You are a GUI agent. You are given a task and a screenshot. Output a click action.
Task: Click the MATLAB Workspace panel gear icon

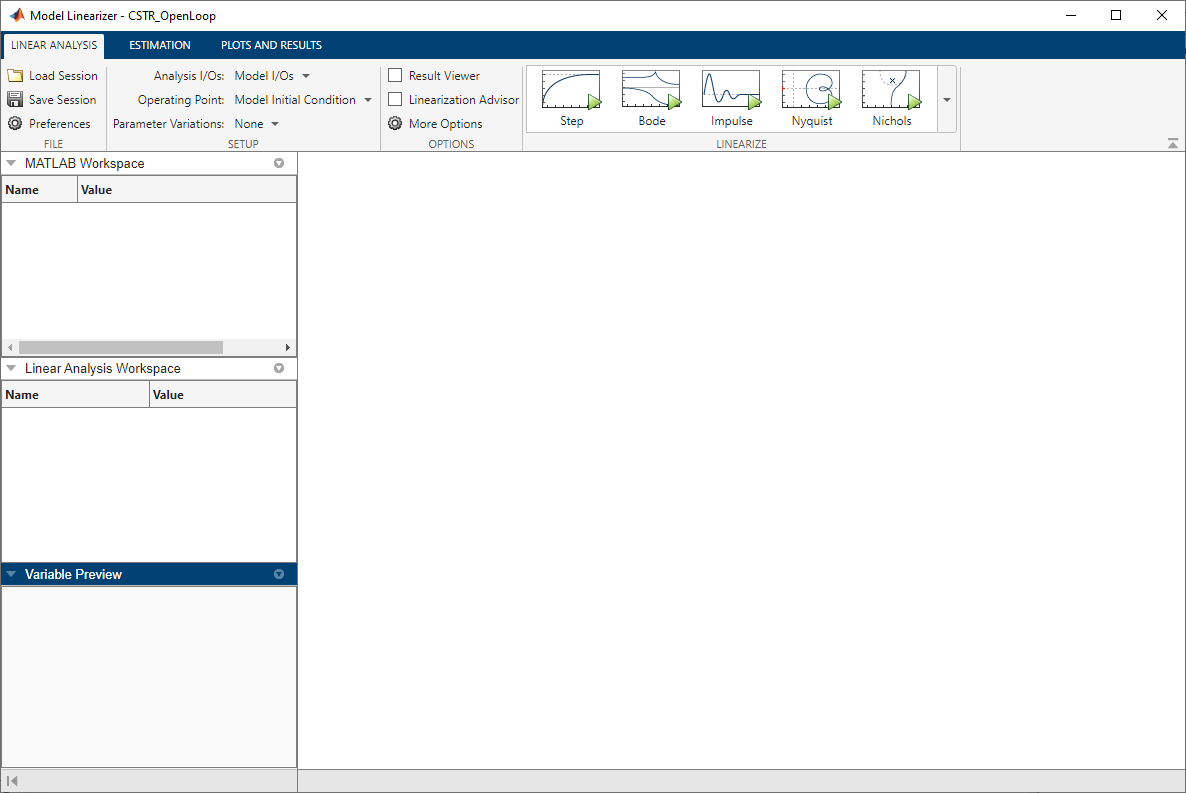tap(278, 163)
